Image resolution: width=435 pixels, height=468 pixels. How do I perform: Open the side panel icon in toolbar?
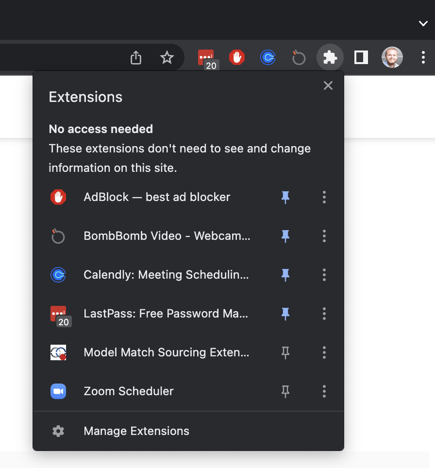(361, 57)
